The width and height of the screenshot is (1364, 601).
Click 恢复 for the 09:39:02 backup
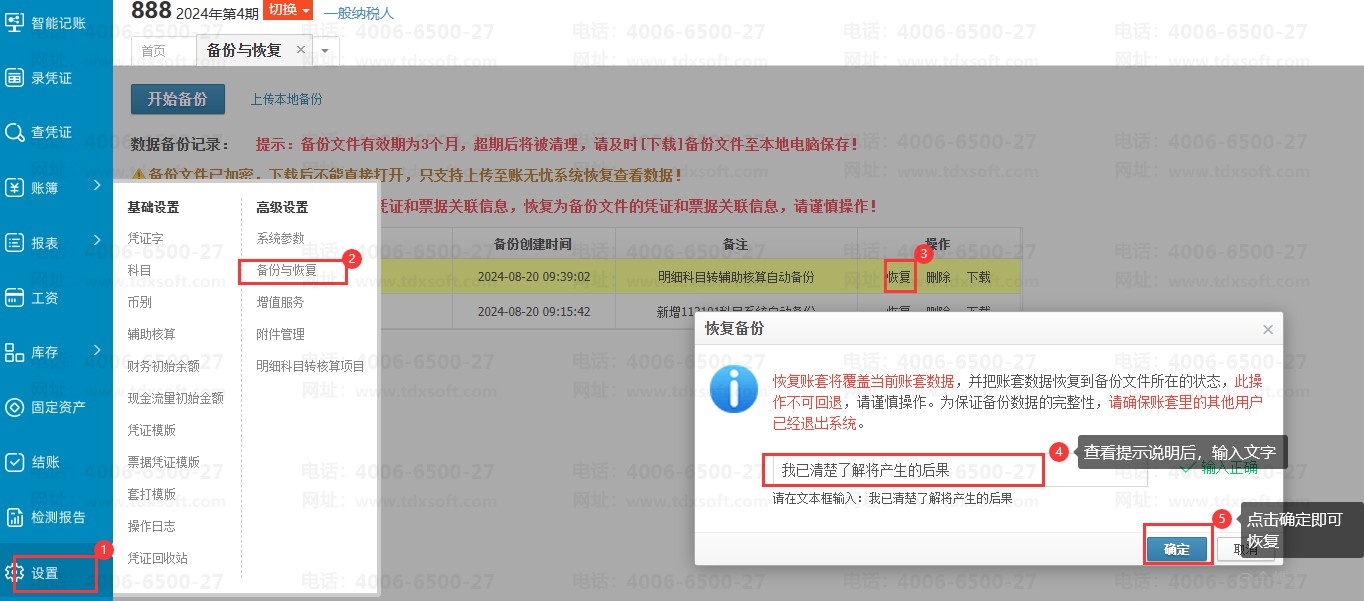tap(899, 277)
